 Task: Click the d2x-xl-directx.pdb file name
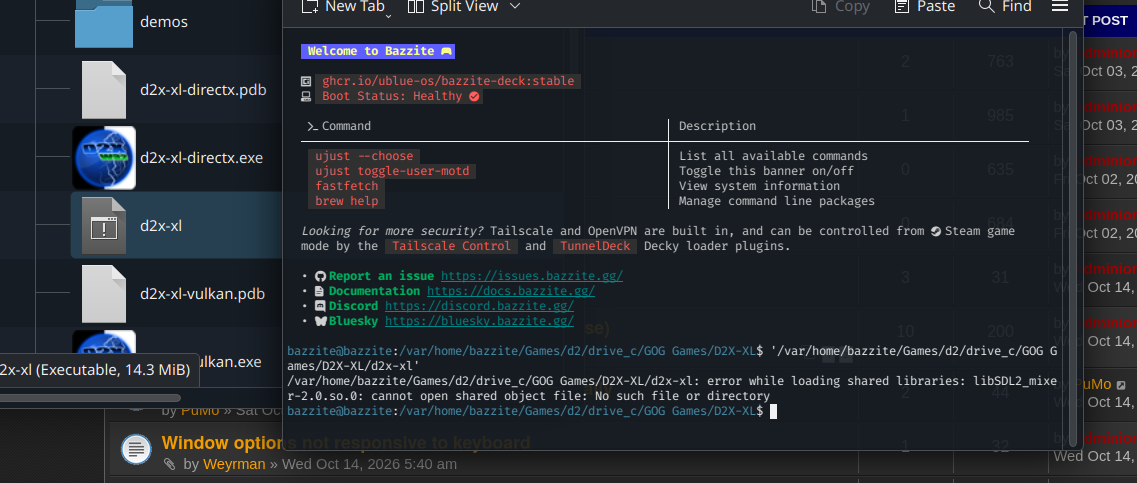click(x=203, y=91)
